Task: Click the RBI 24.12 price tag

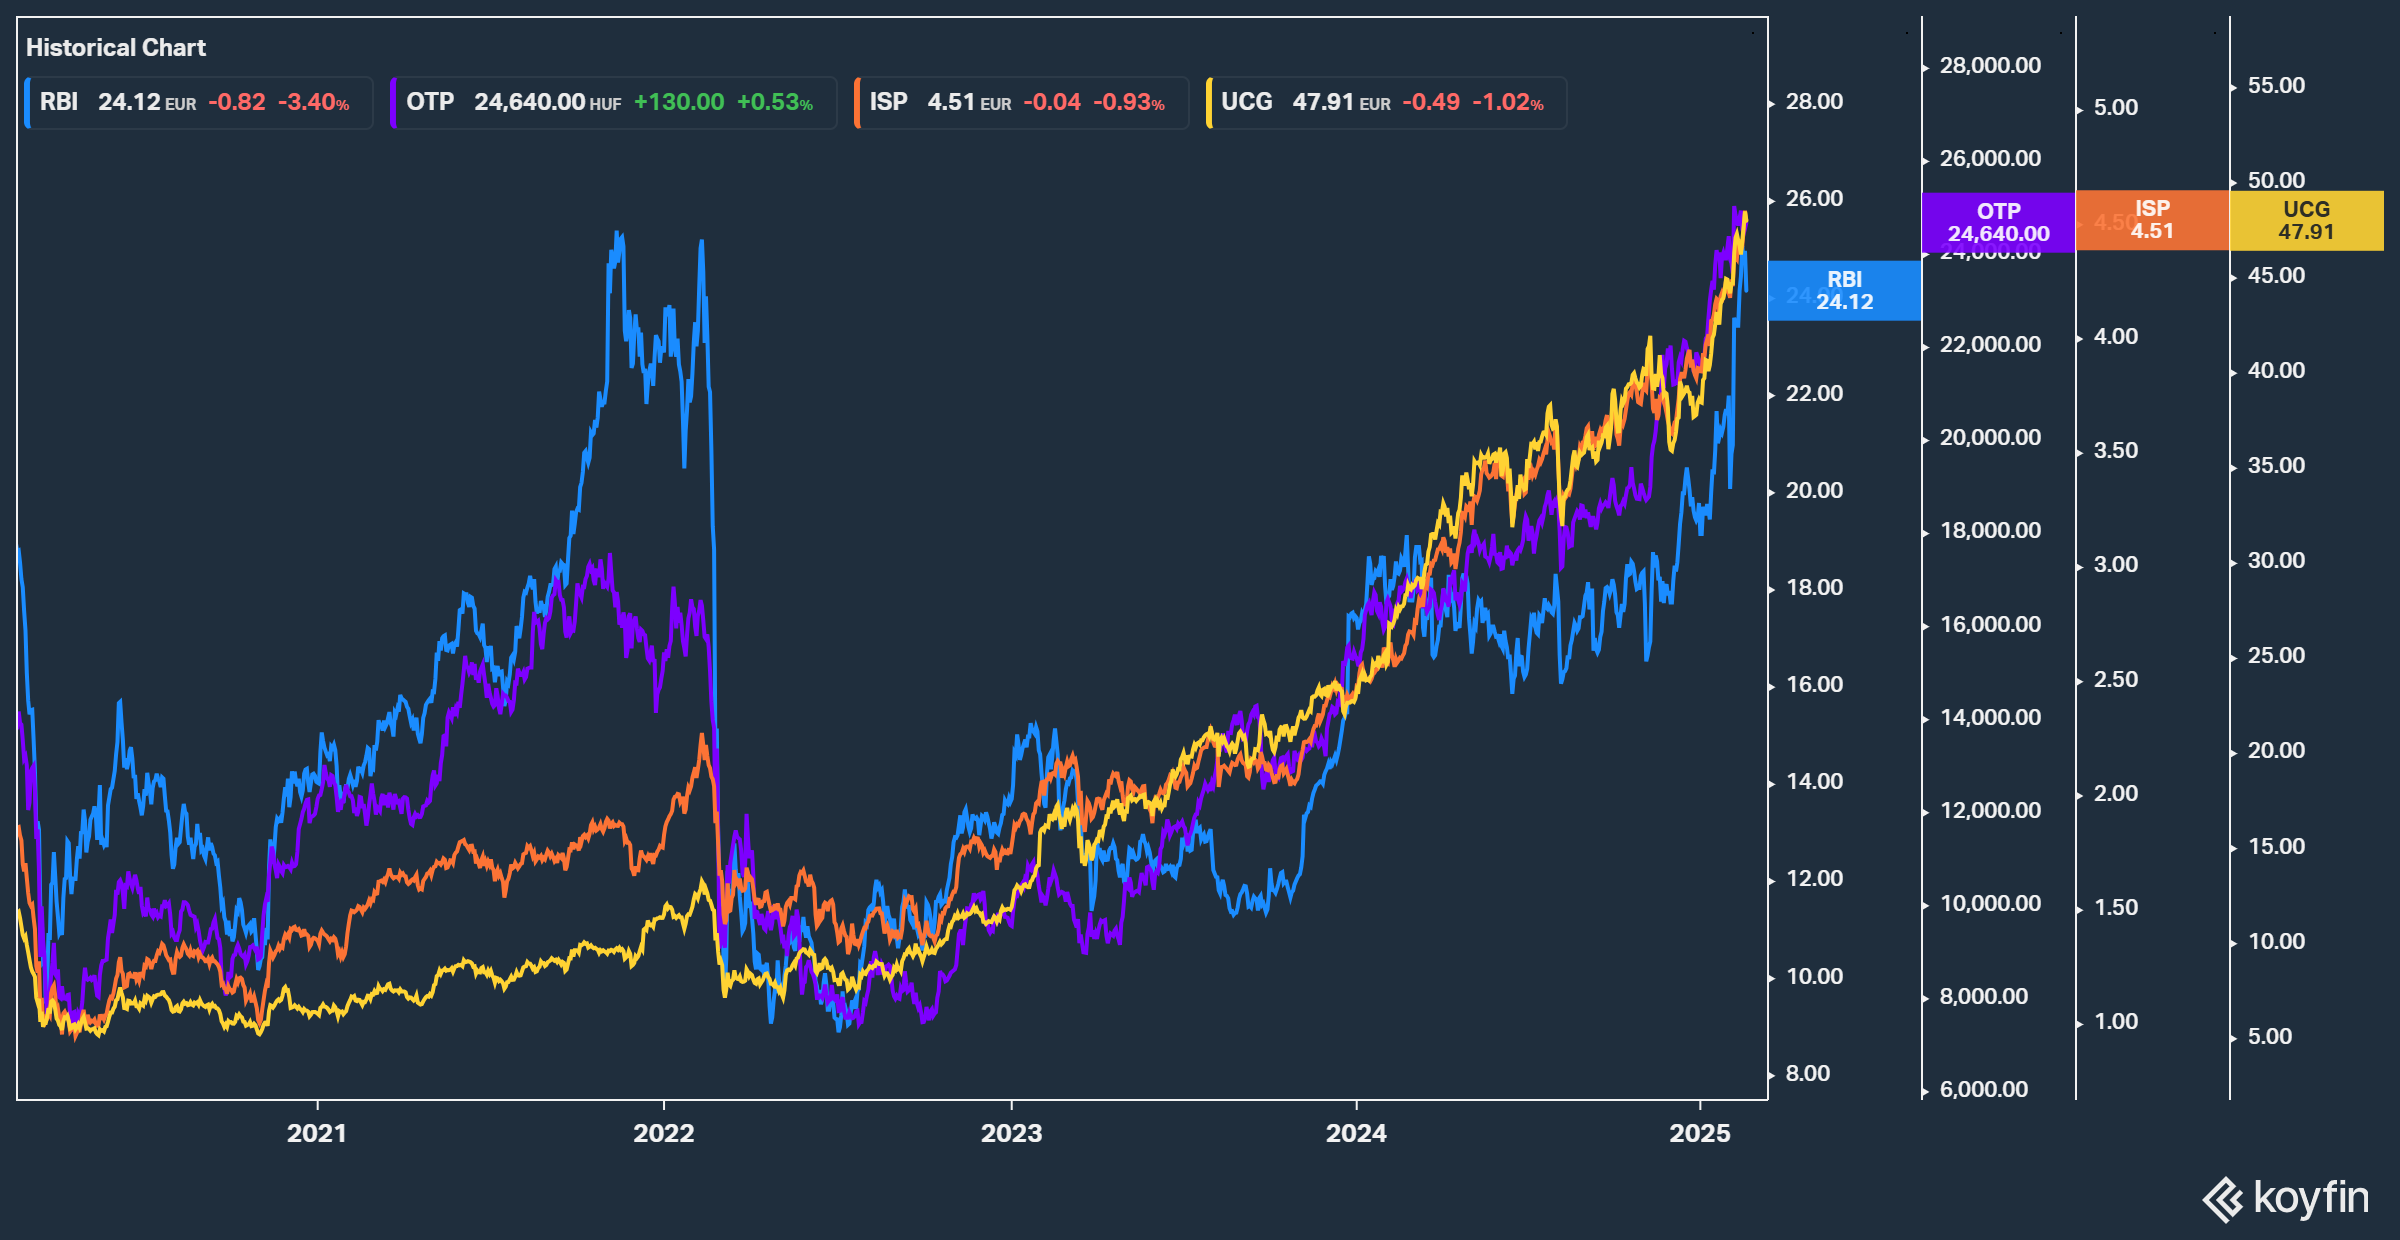Action: click(1844, 291)
